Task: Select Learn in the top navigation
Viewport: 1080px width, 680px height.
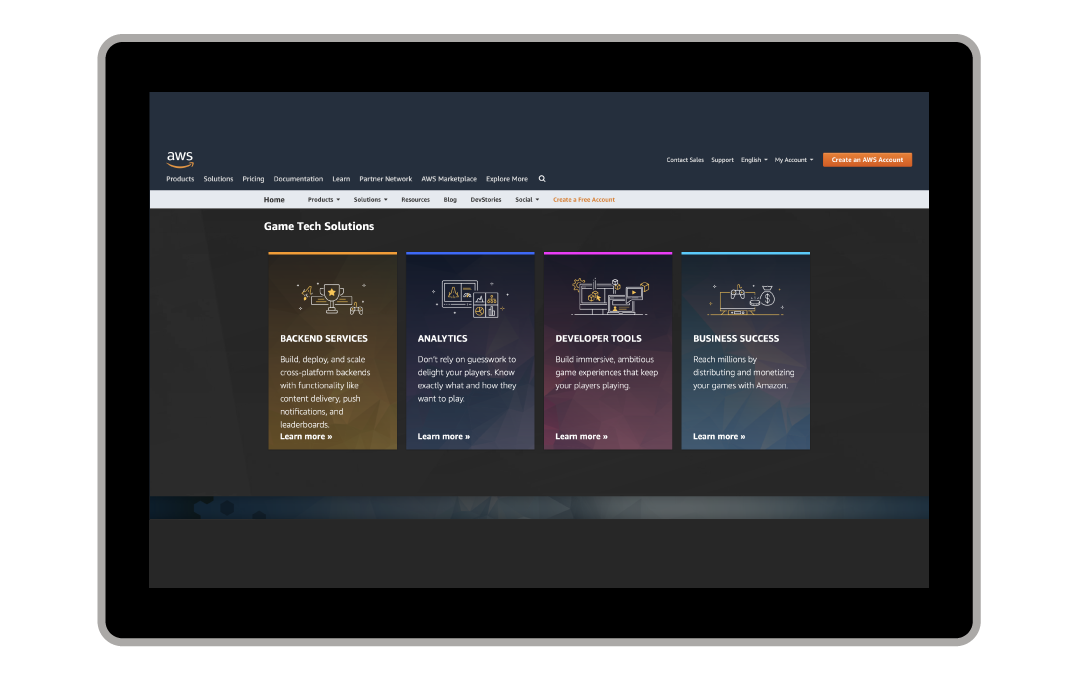Action: click(341, 178)
